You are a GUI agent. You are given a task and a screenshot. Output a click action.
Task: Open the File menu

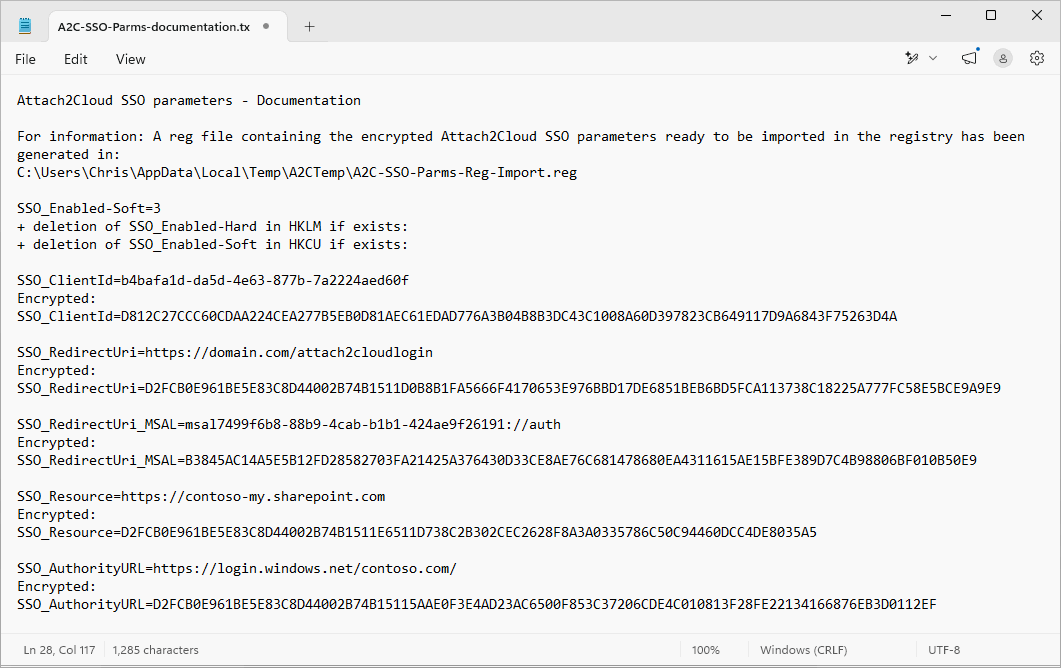[x=25, y=59]
